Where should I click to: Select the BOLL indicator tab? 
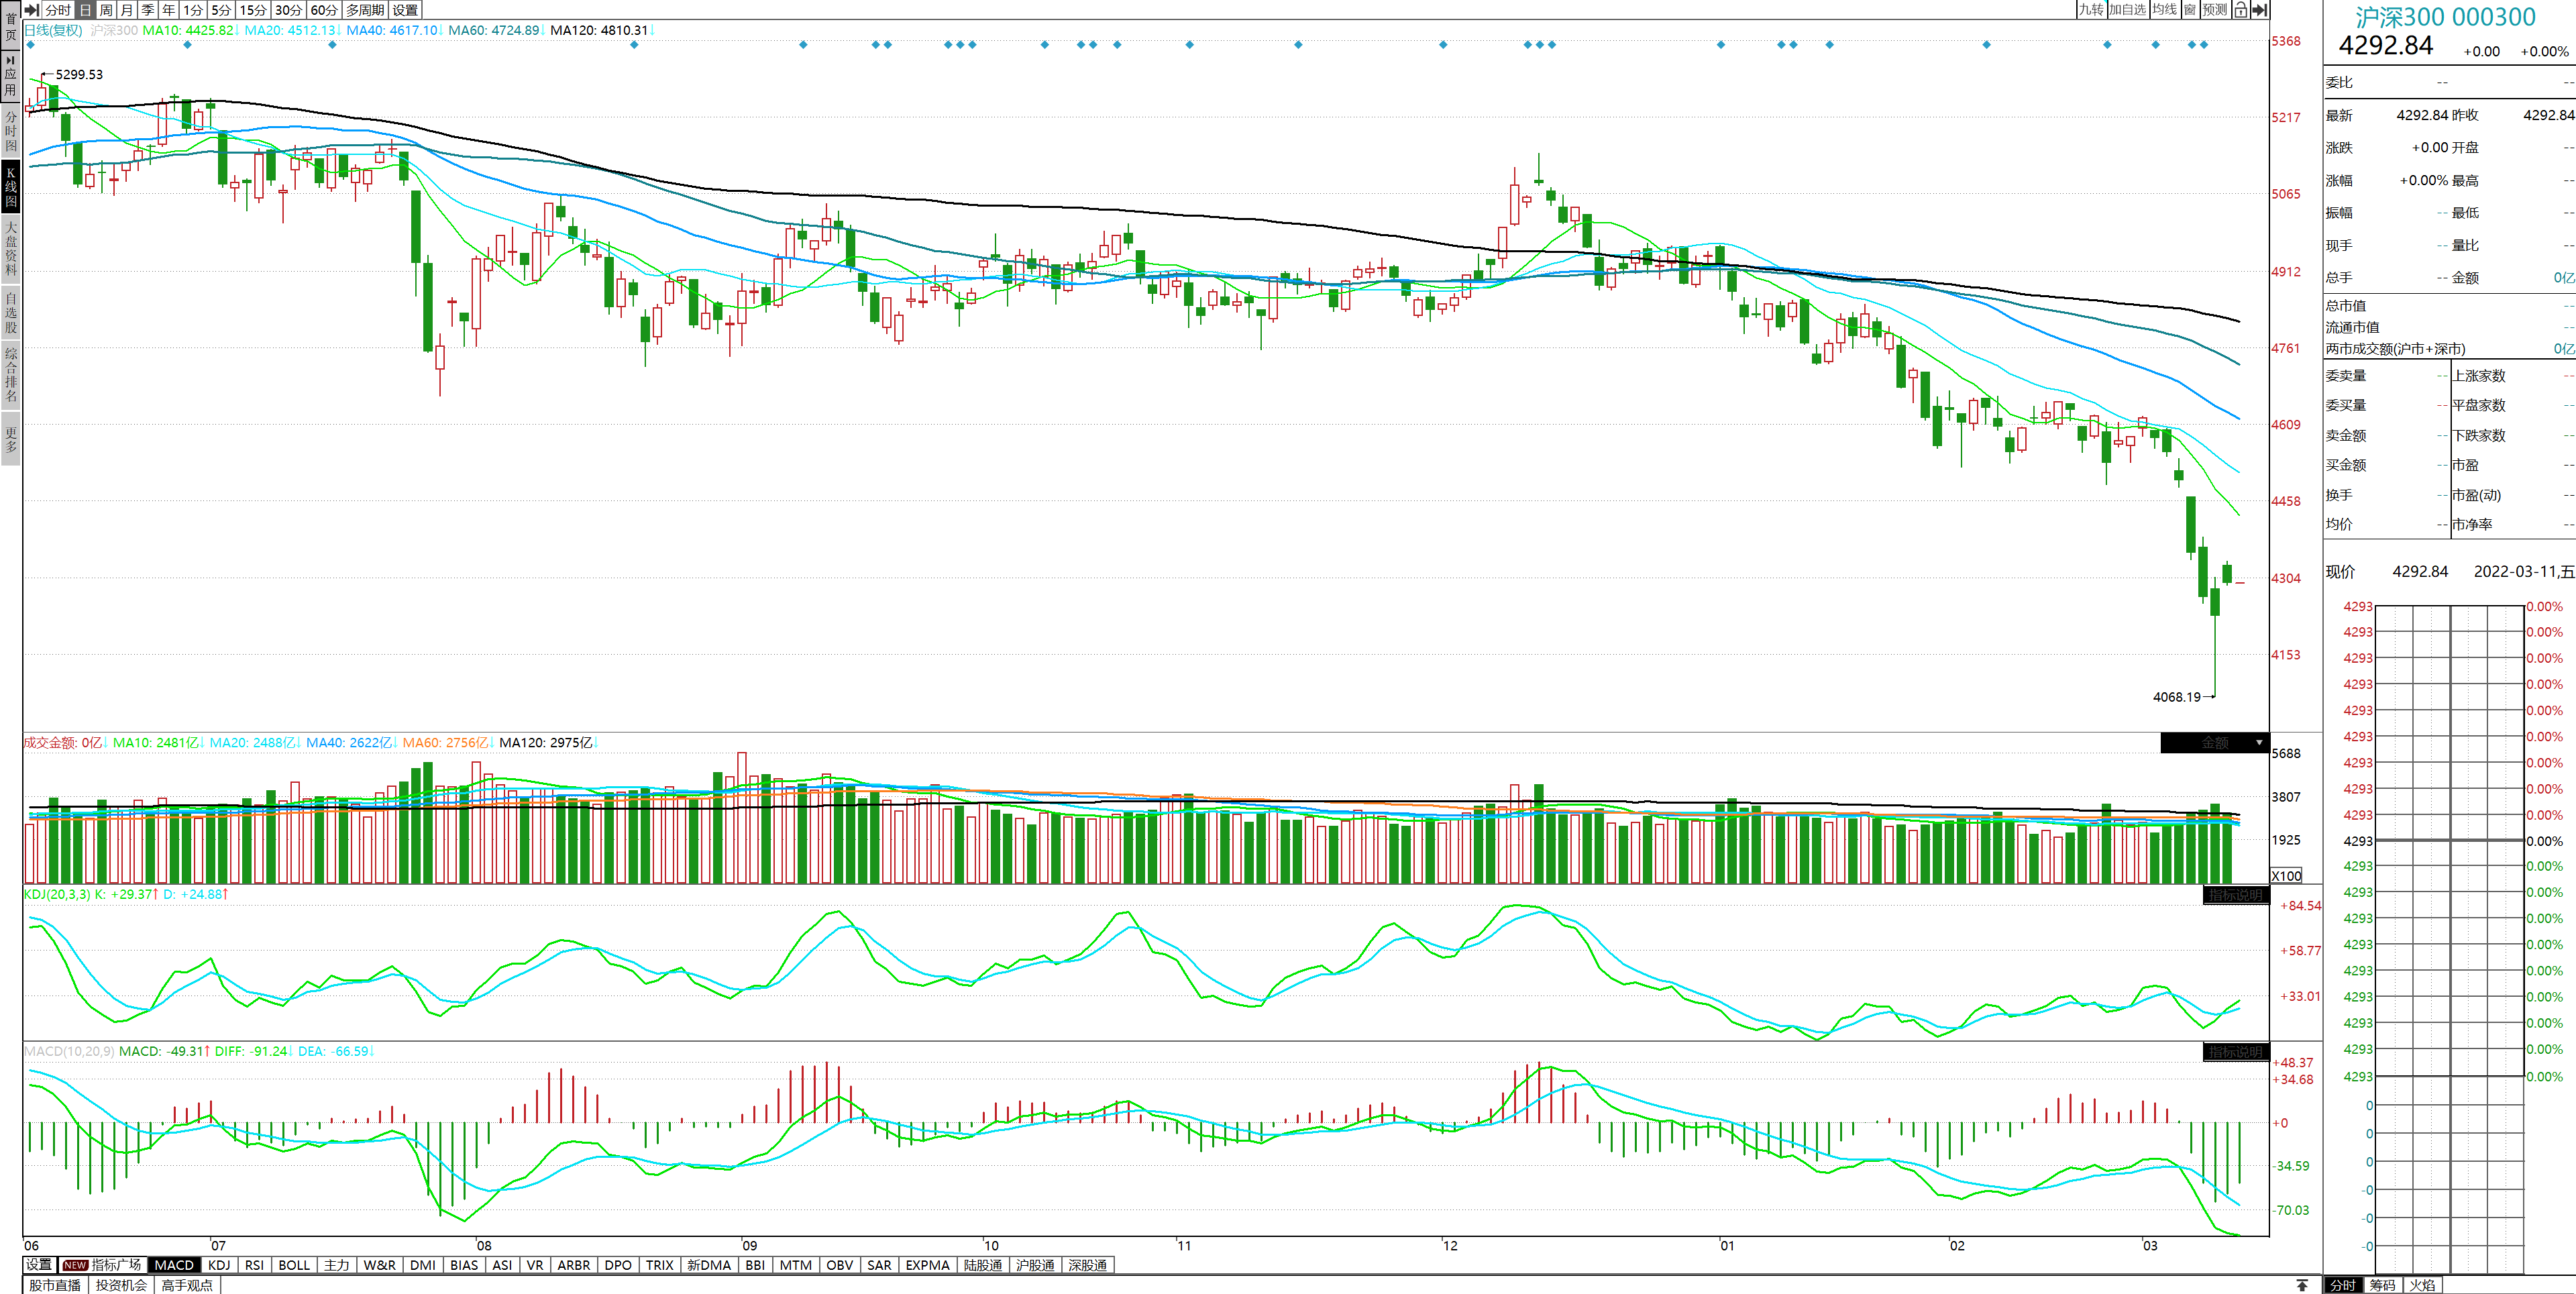point(294,1265)
